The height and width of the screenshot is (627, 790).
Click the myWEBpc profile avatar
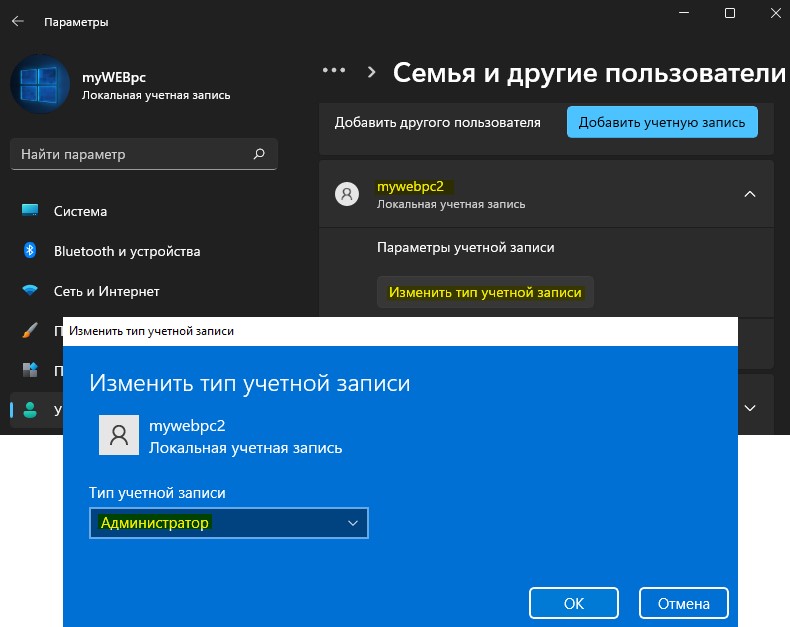pos(40,84)
